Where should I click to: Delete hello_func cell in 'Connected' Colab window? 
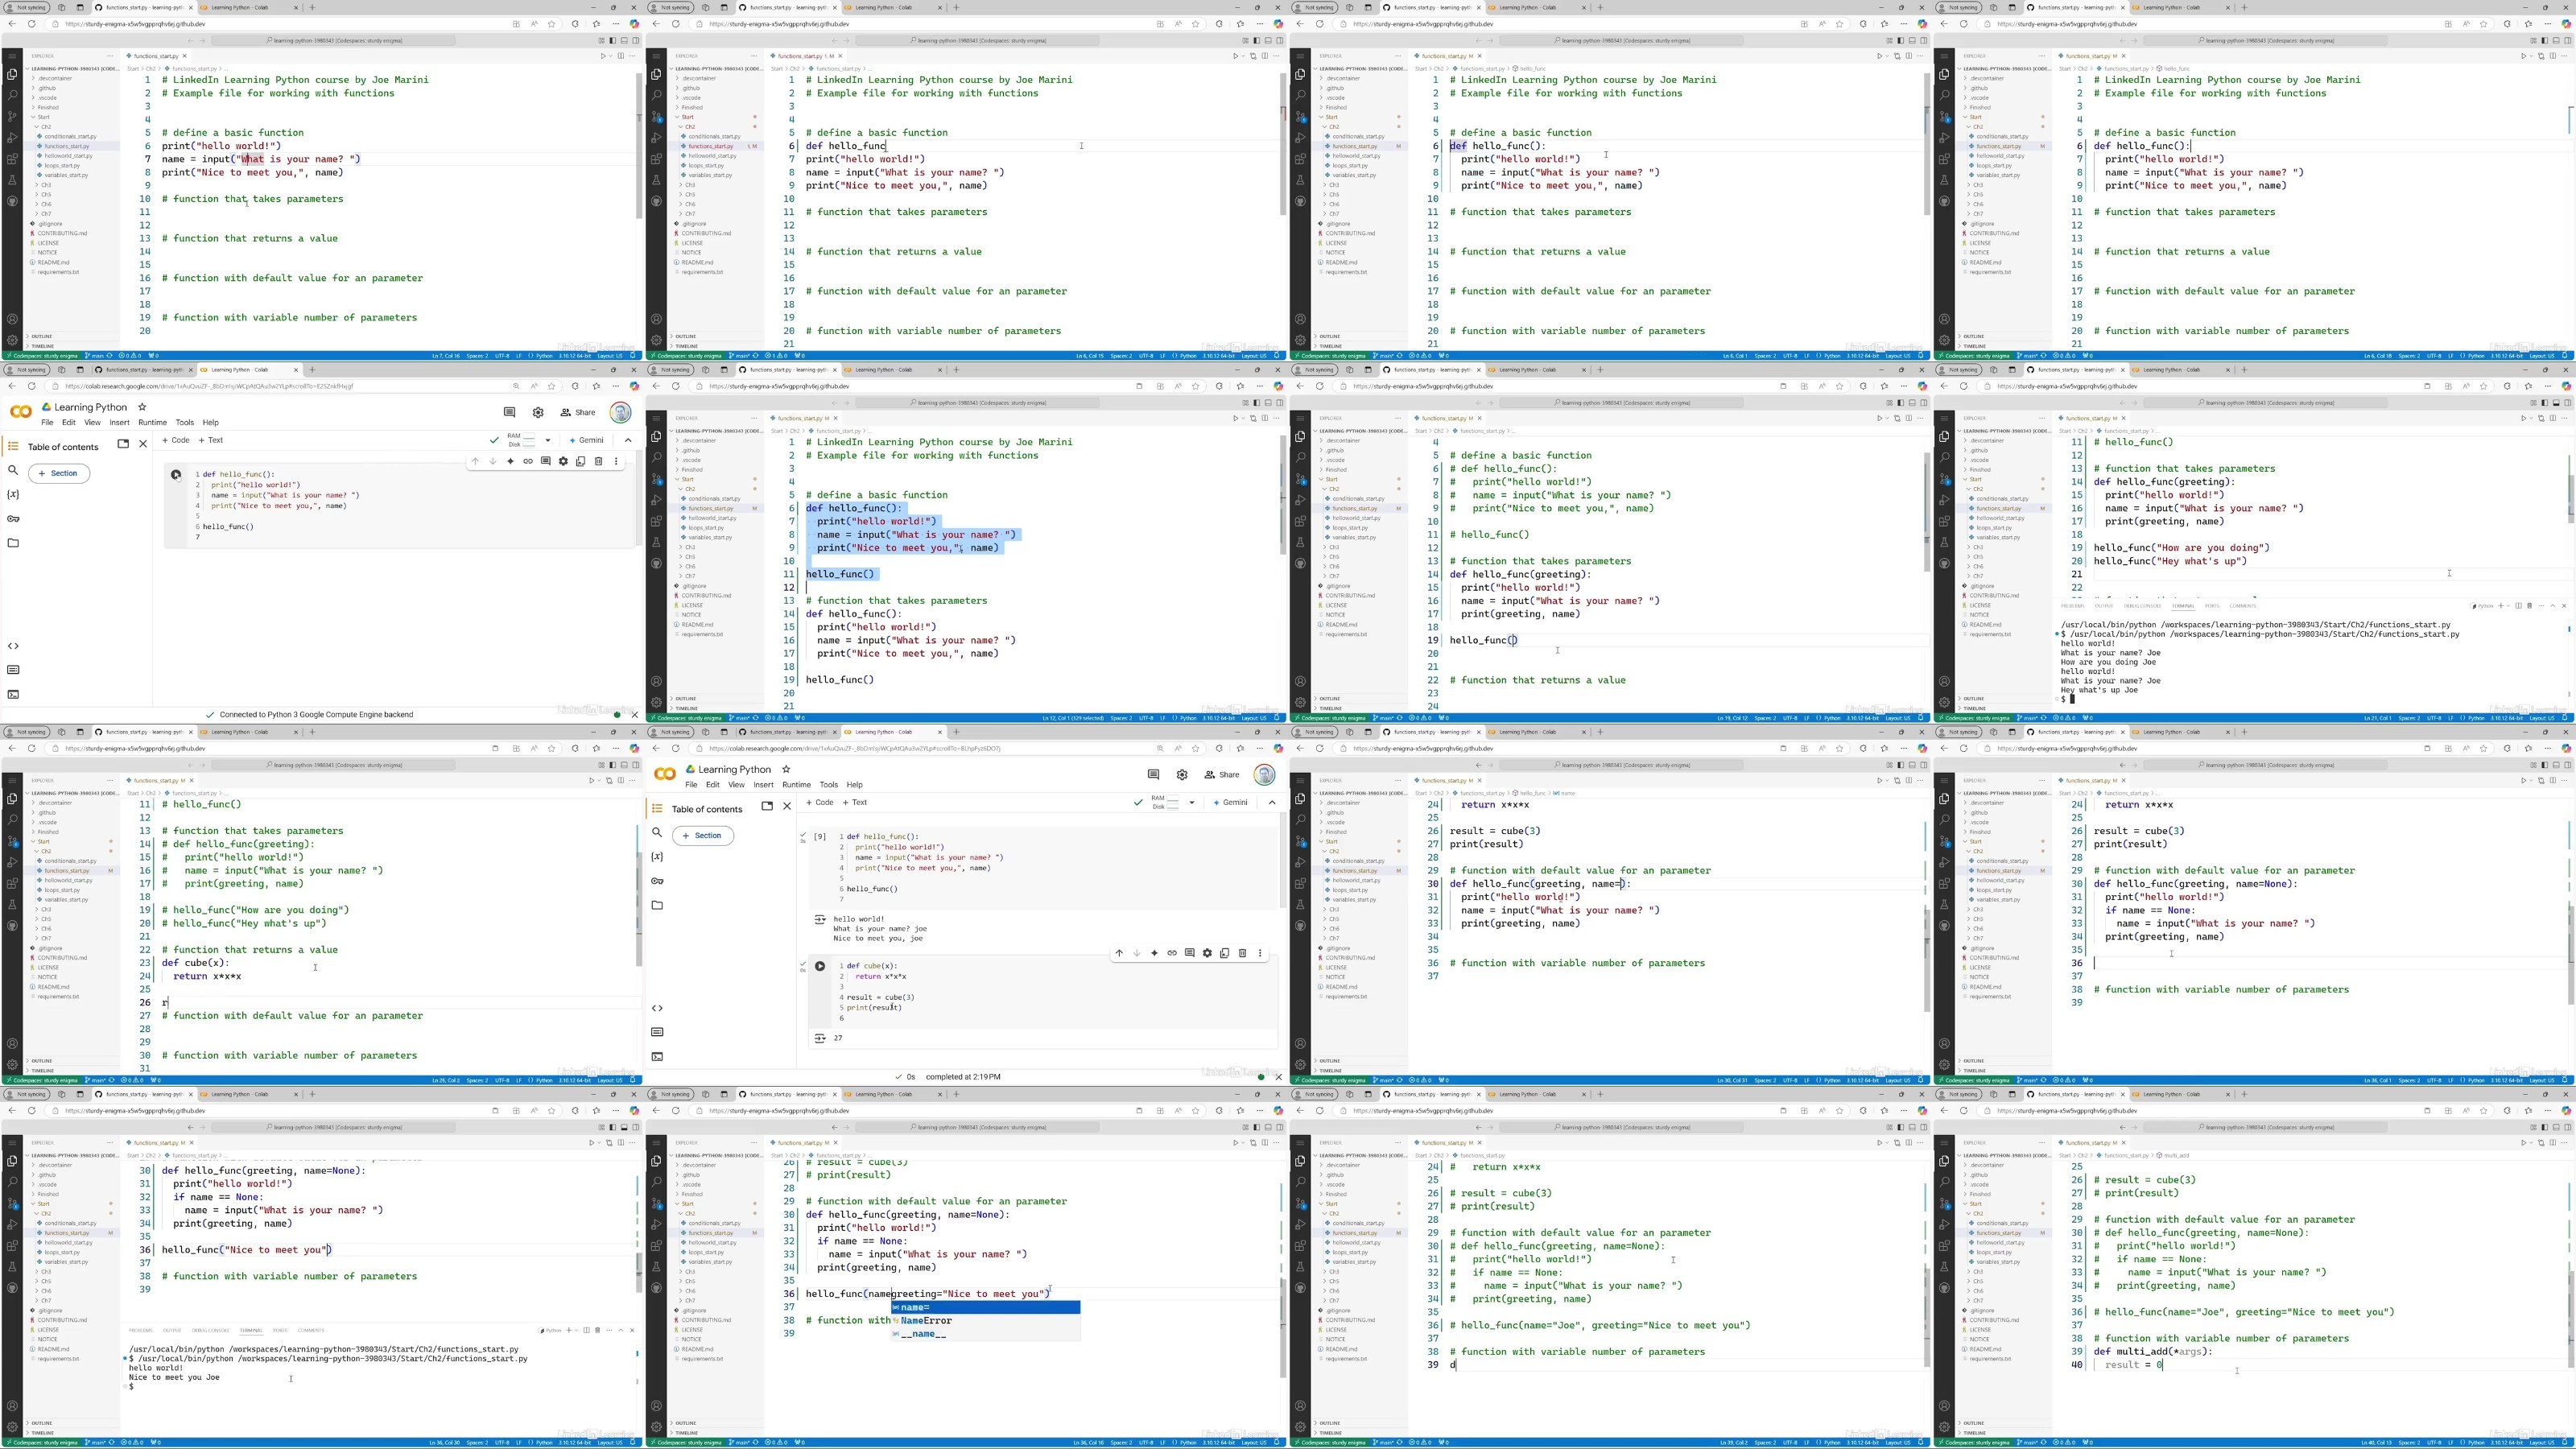pyautogui.click(x=598, y=461)
